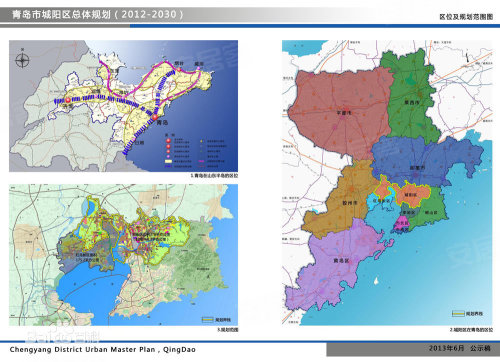Click the compass rose on the peninsula map

pos(22,60)
